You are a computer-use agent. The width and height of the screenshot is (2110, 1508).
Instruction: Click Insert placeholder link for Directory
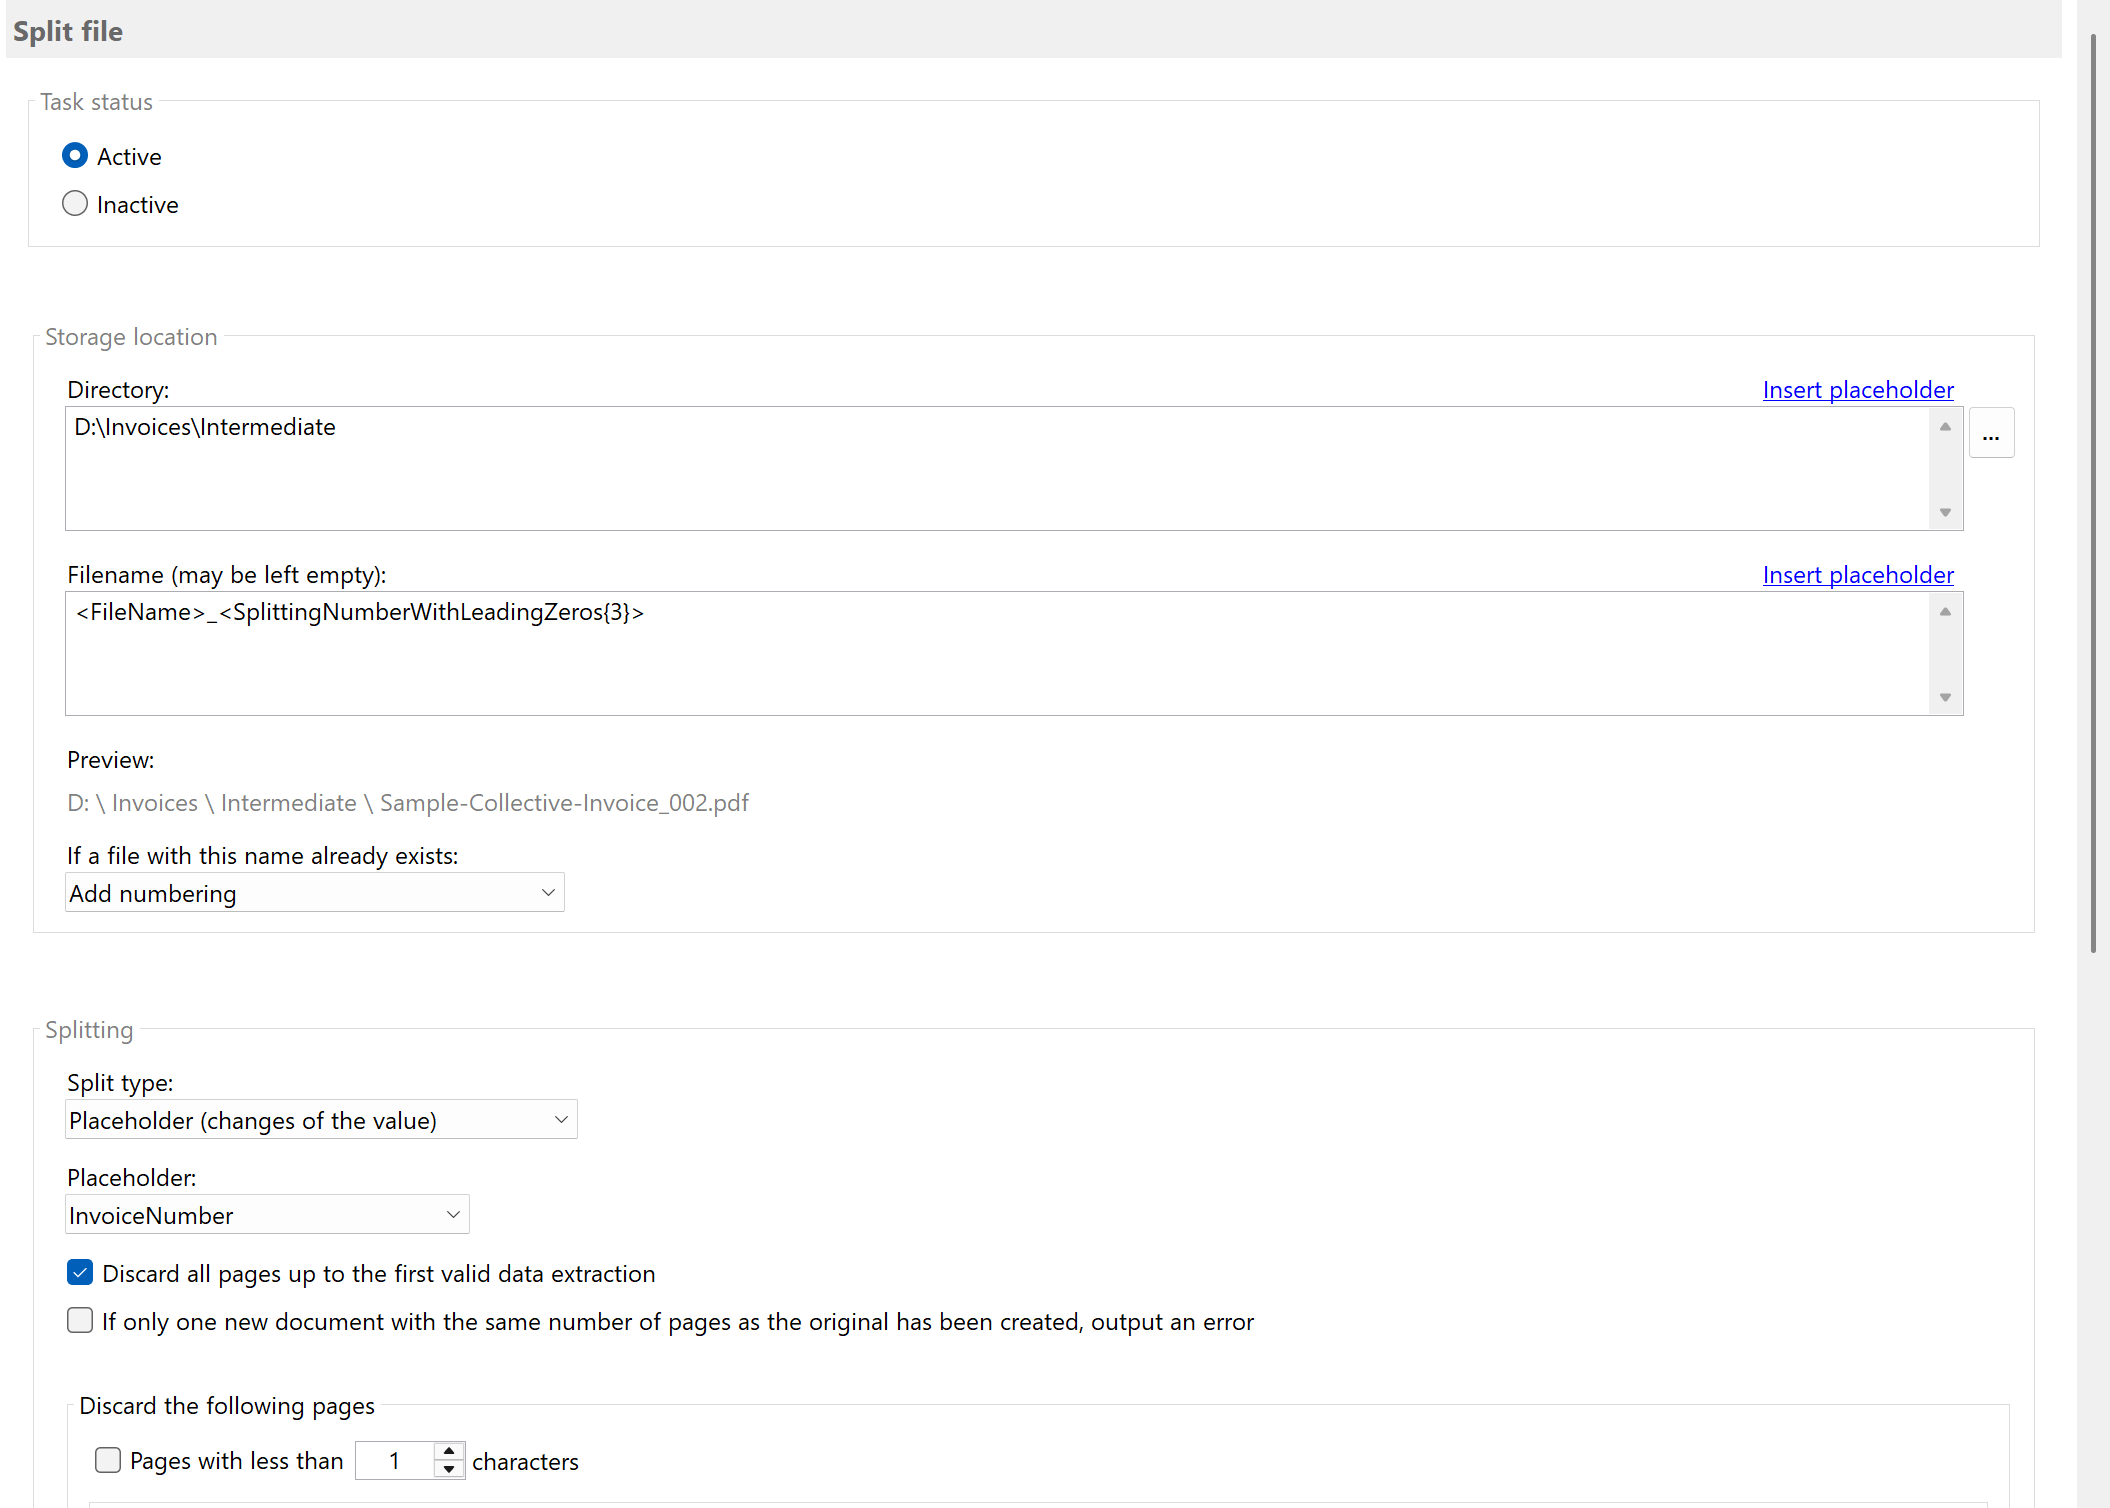(x=1857, y=390)
